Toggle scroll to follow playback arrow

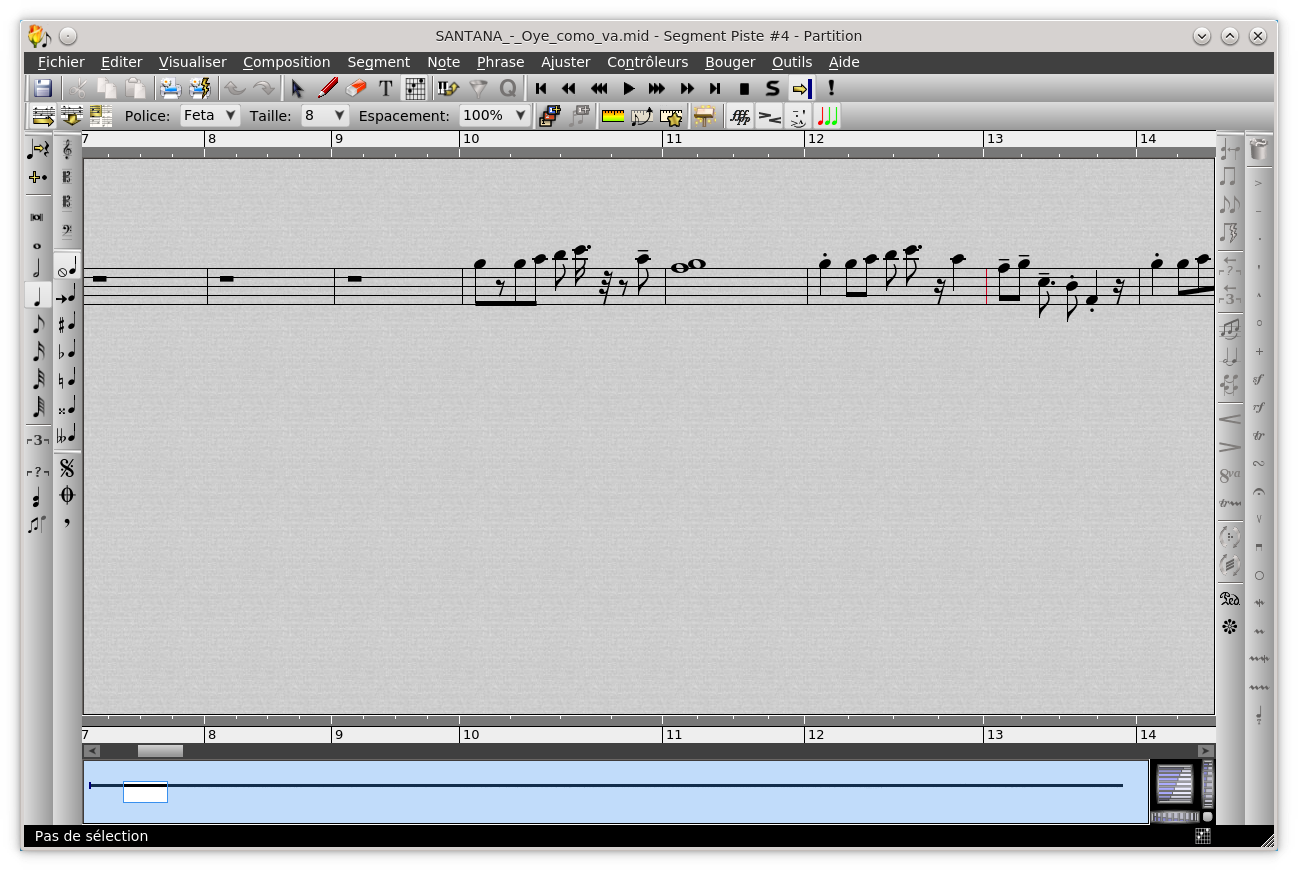[x=801, y=88]
